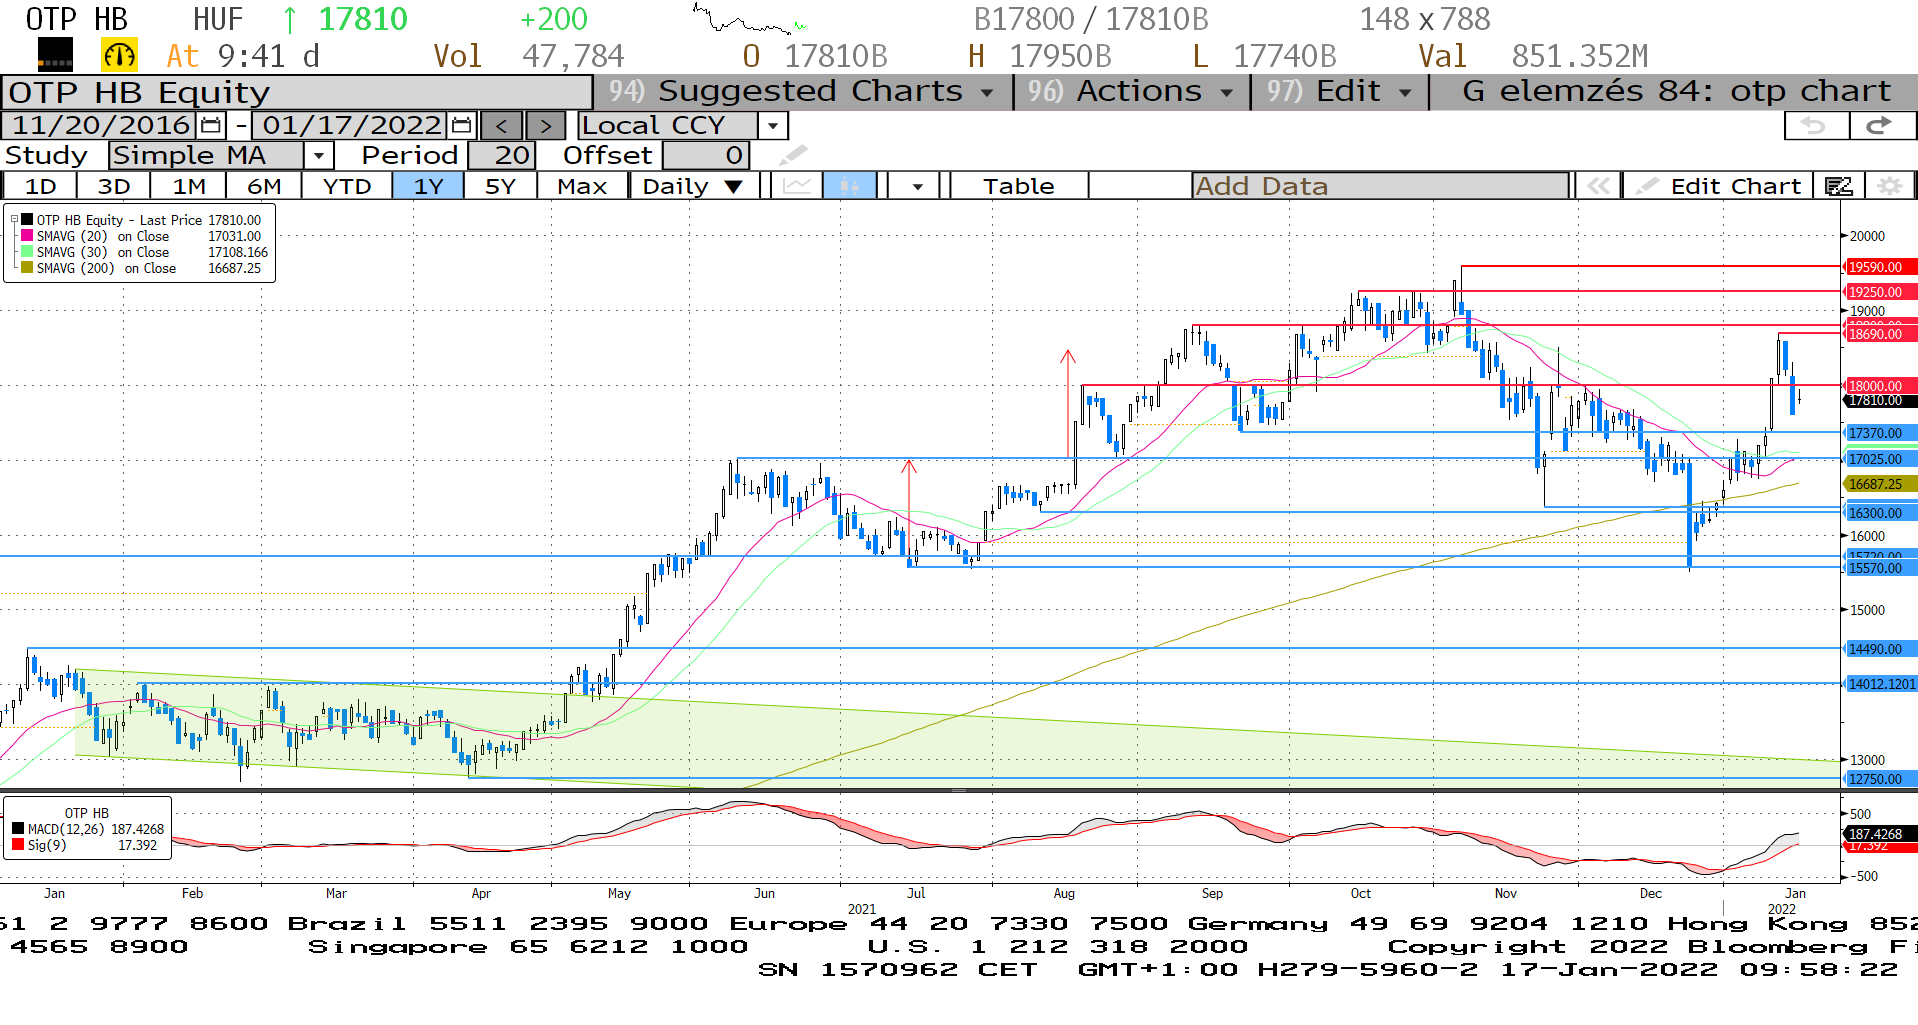
Task: Select the Max range tab
Action: tap(582, 186)
